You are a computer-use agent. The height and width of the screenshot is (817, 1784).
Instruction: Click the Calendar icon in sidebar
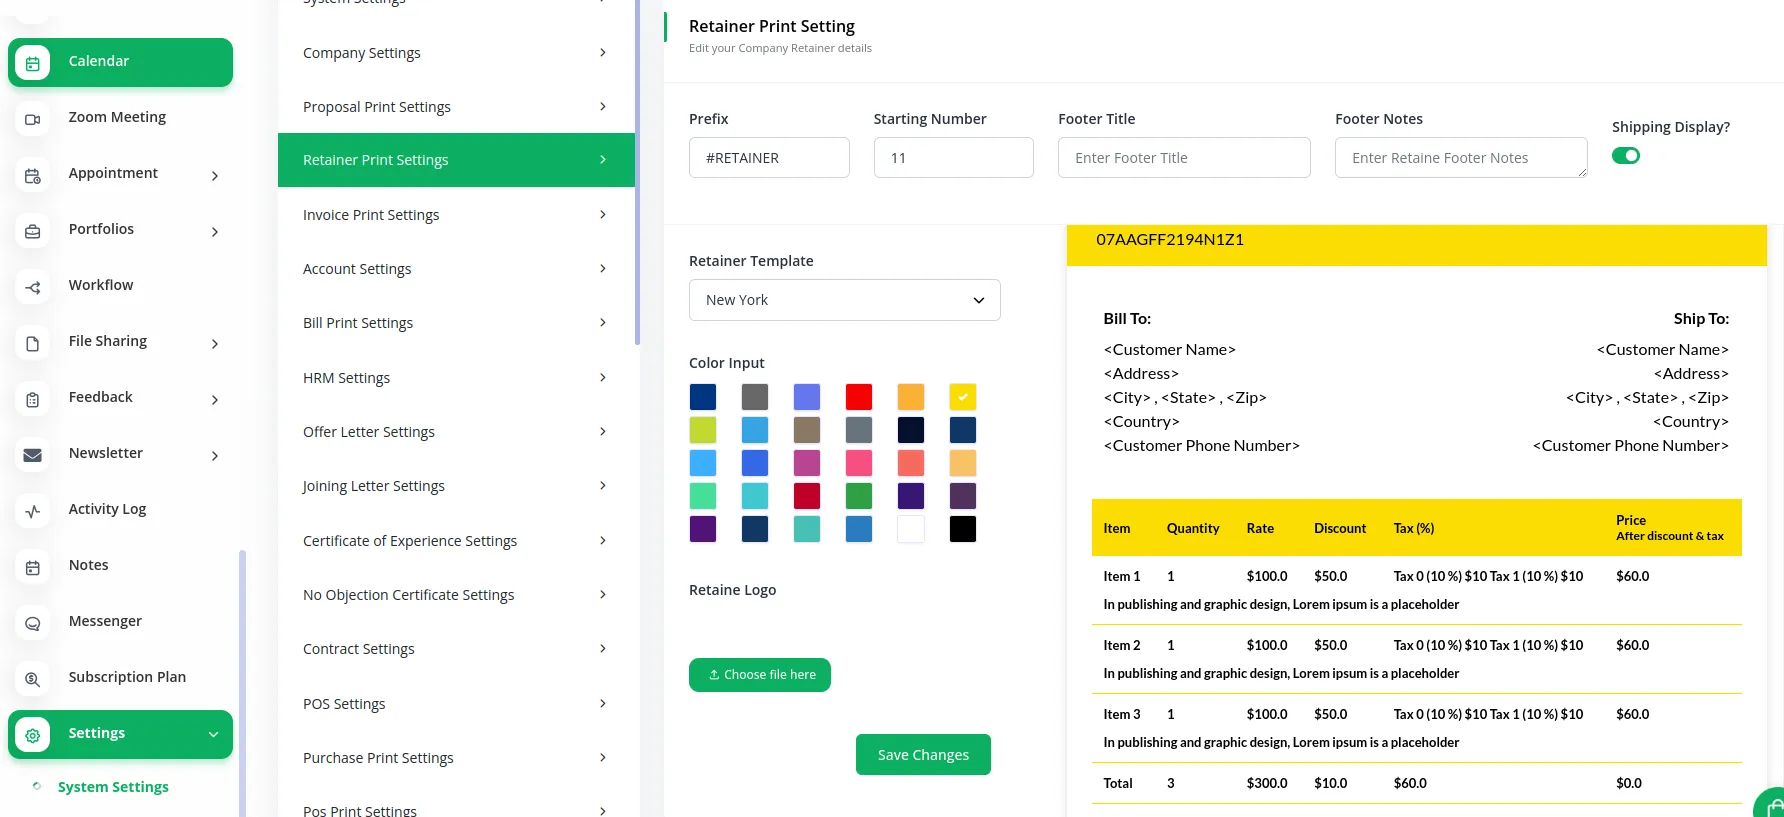pos(33,63)
